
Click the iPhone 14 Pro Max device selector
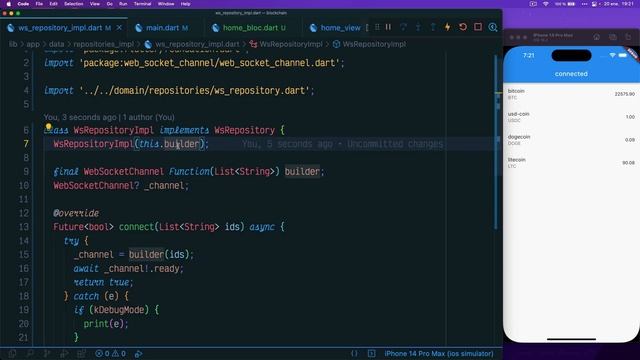pos(439,354)
